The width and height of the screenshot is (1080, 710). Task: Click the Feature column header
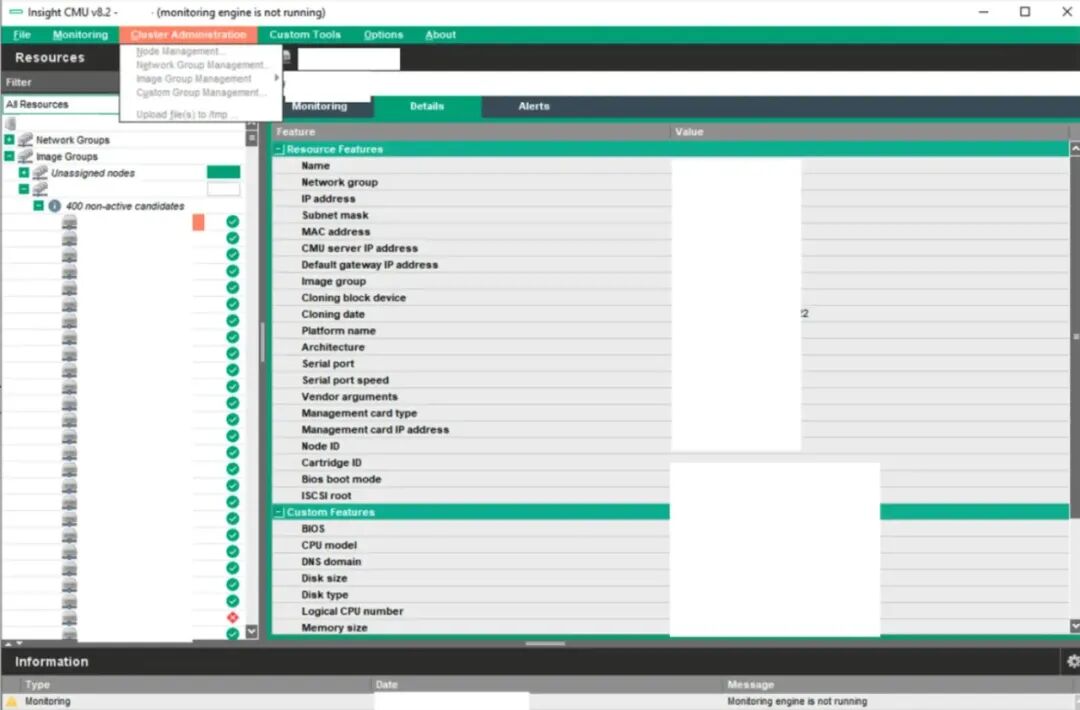471,132
